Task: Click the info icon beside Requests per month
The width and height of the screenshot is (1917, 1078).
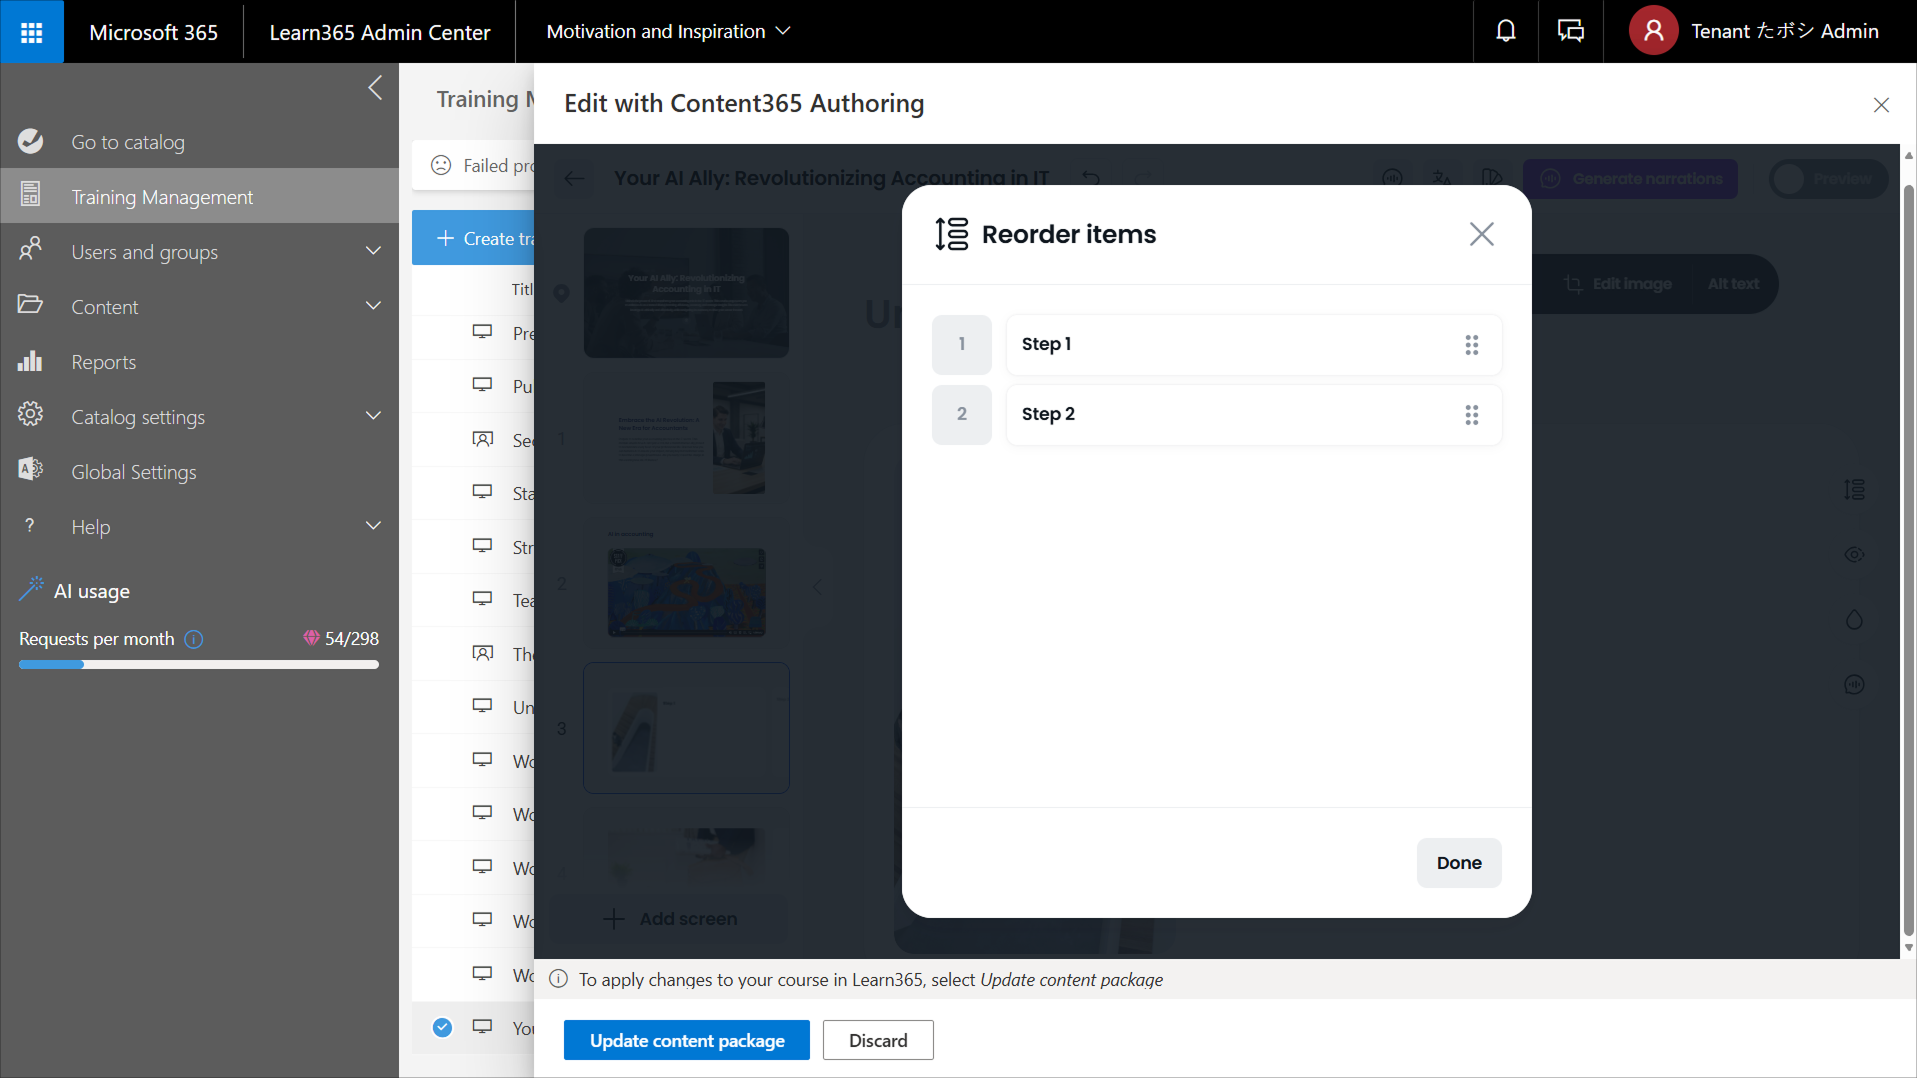Action: (194, 639)
